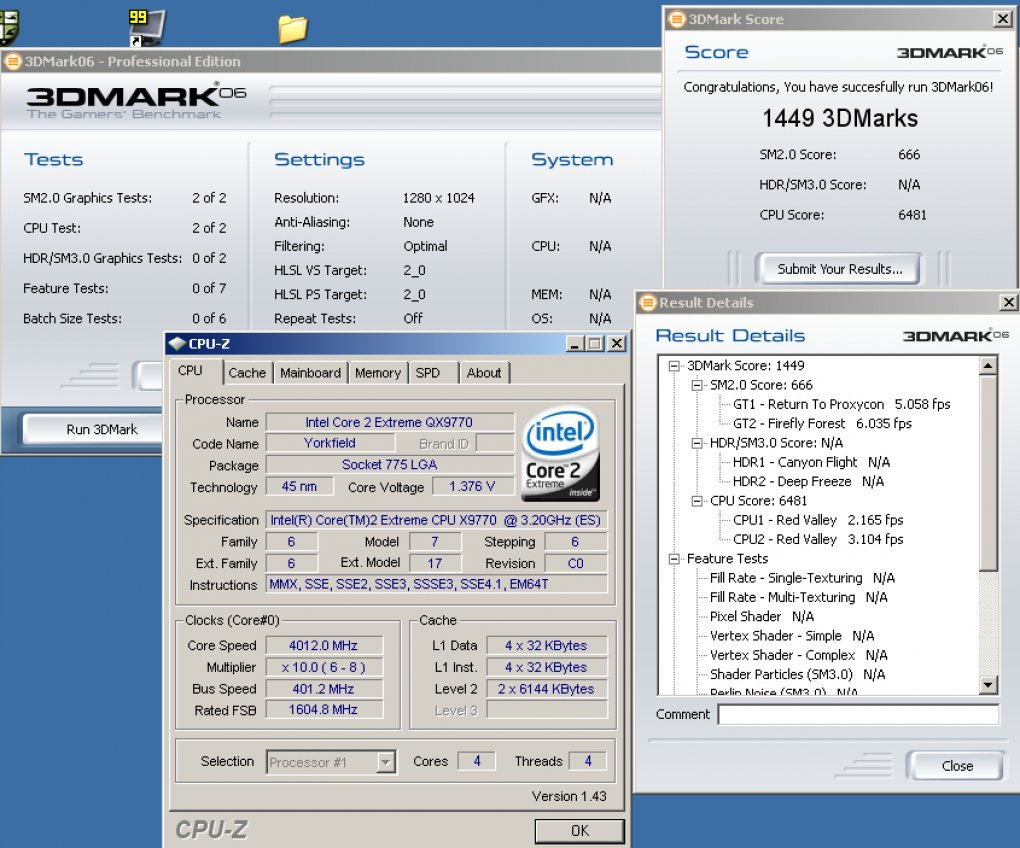Click the Socket 775 LGA package value
This screenshot has width=1020, height=848.
[389, 464]
